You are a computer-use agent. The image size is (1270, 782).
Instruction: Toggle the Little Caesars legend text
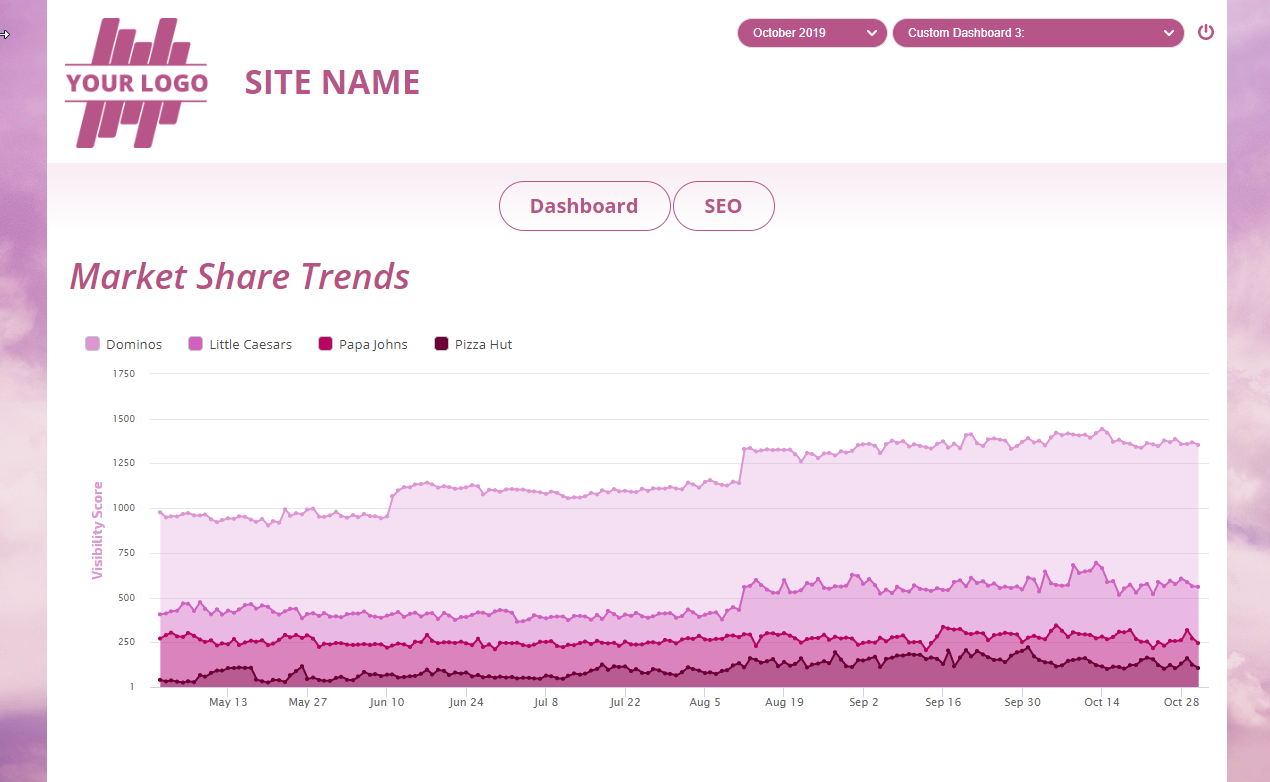(250, 344)
